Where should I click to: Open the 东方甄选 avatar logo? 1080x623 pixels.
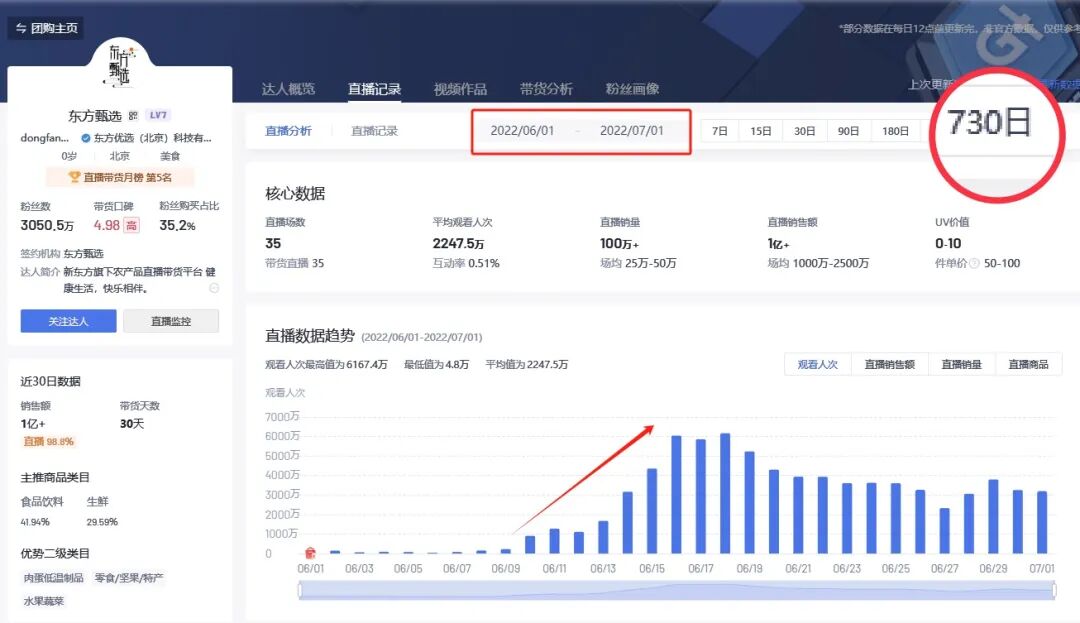[x=120, y=67]
